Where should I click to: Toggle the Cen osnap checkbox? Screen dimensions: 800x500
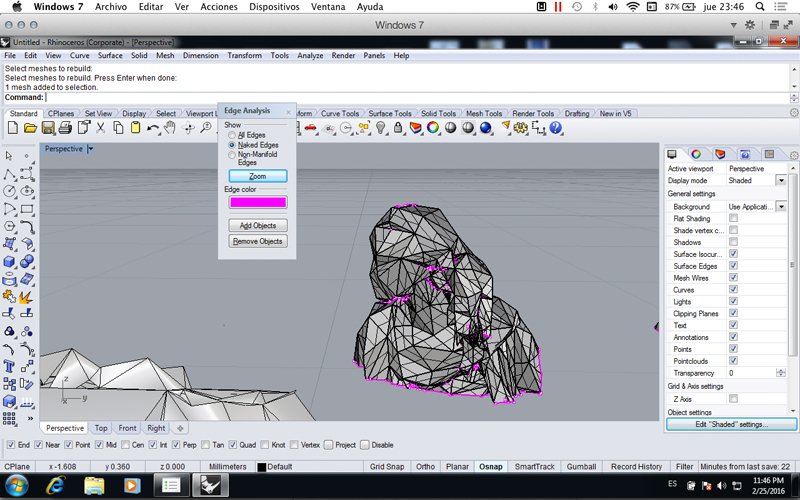[x=126, y=445]
